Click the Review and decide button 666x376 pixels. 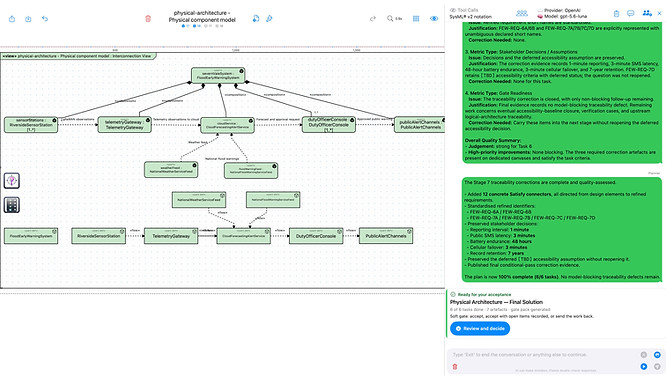click(480, 328)
